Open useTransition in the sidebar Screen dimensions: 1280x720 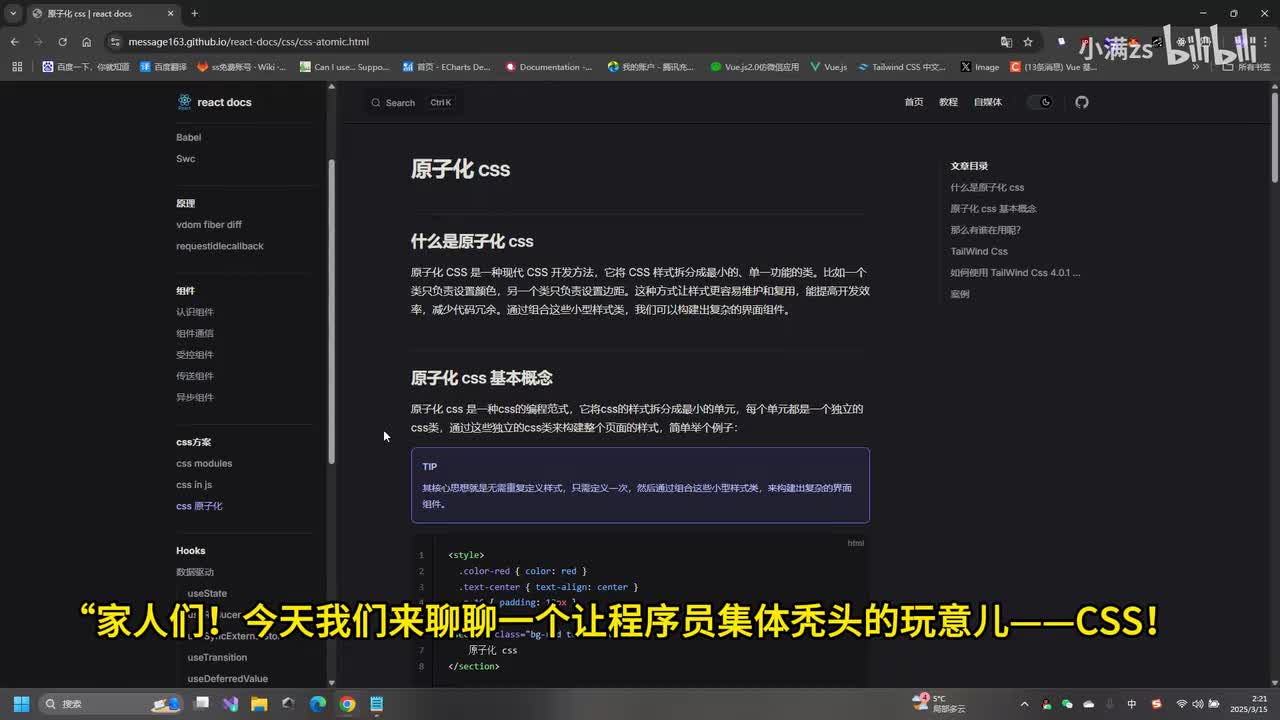point(217,657)
